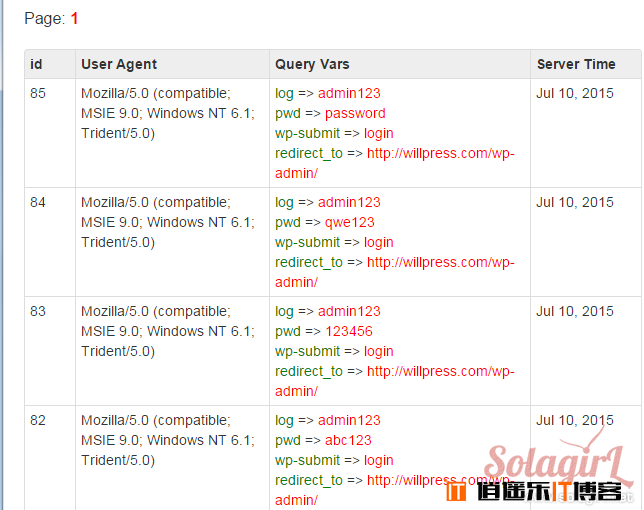The width and height of the screenshot is (644, 510).
Task: Click the password value in row 85
Action: 355,113
